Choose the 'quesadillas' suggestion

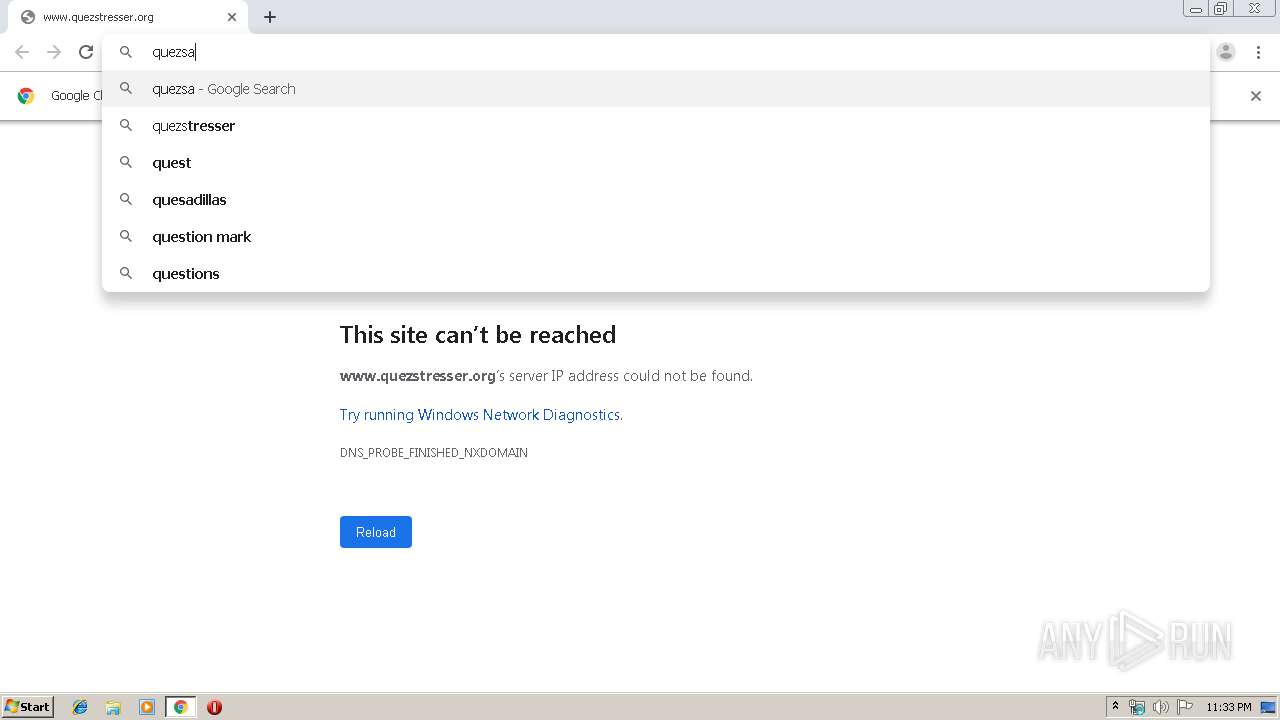(656, 200)
